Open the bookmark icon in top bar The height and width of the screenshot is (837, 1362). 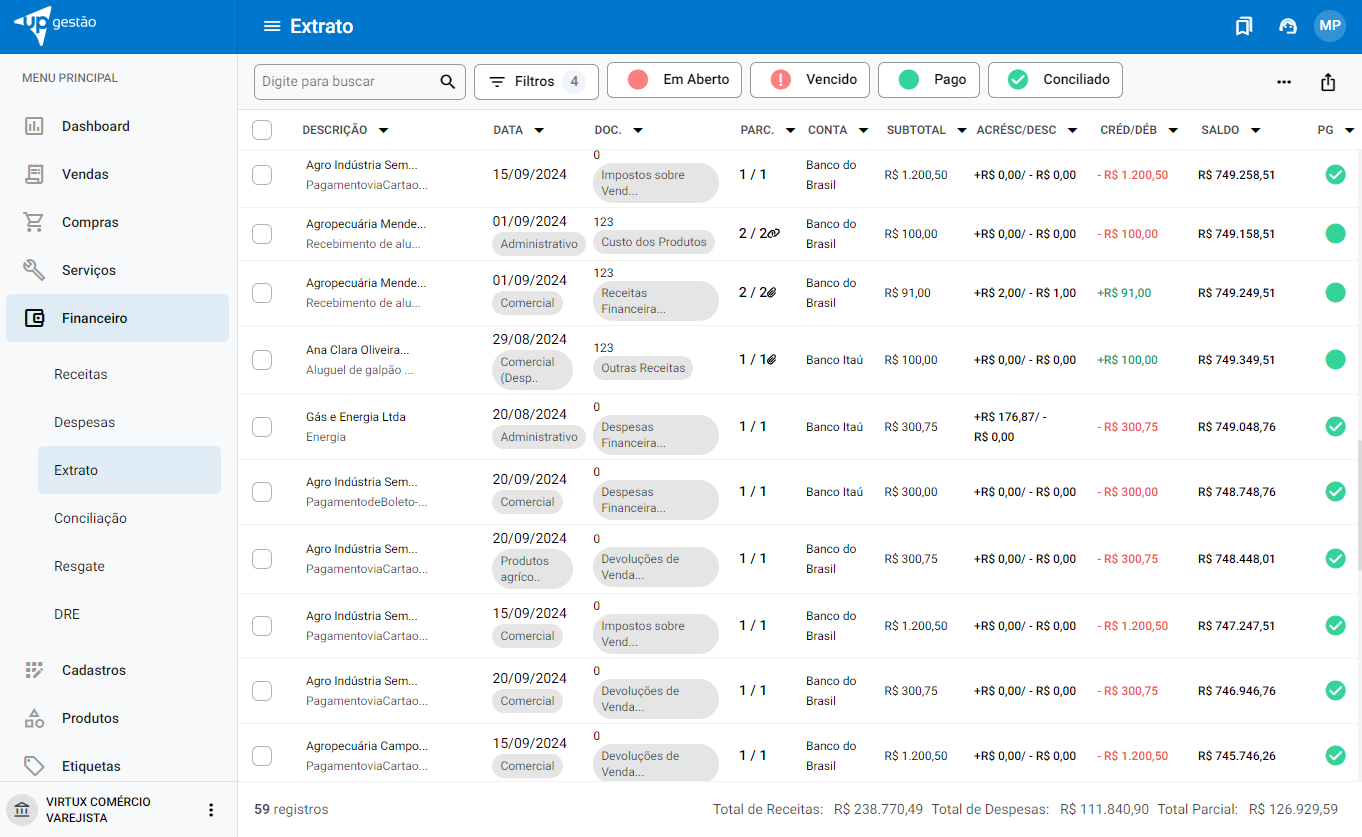coord(1243,26)
